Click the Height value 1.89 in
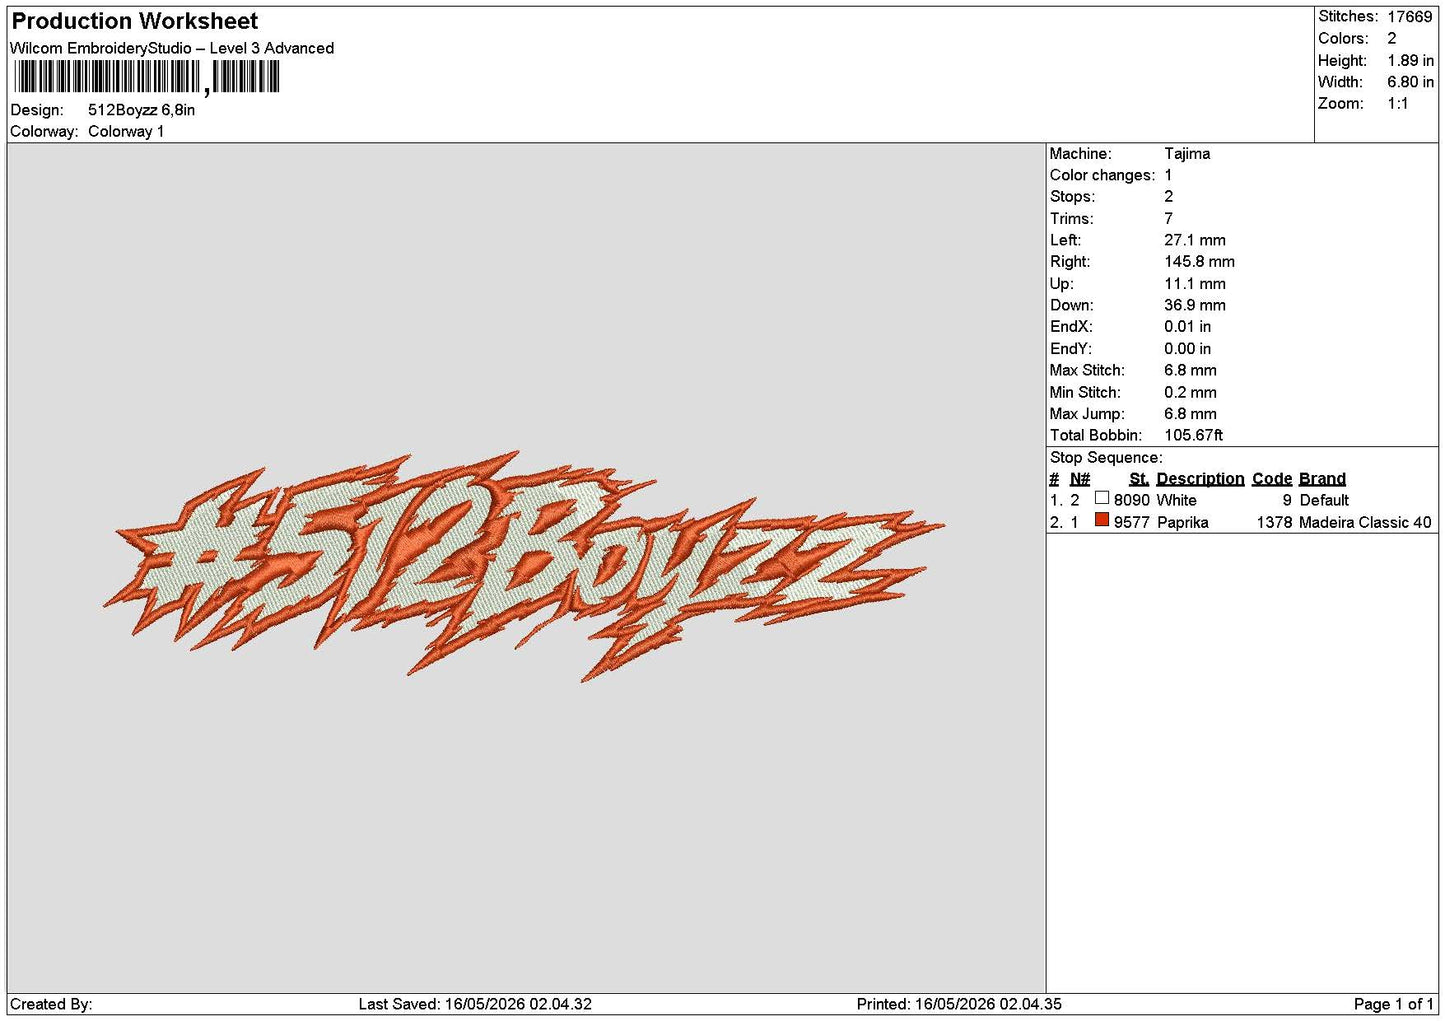 pyautogui.click(x=1410, y=60)
